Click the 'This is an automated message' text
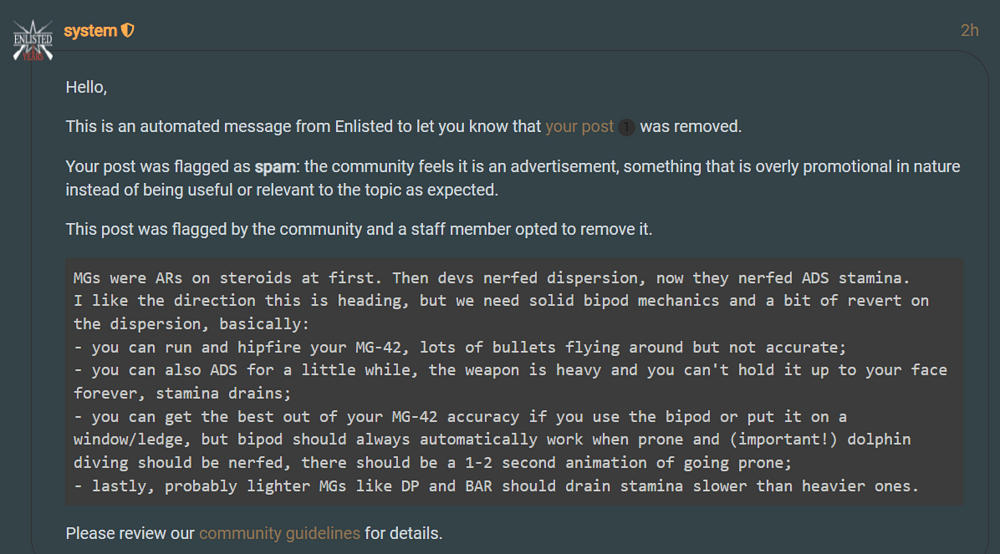This screenshot has width=1000, height=554. pos(303,126)
